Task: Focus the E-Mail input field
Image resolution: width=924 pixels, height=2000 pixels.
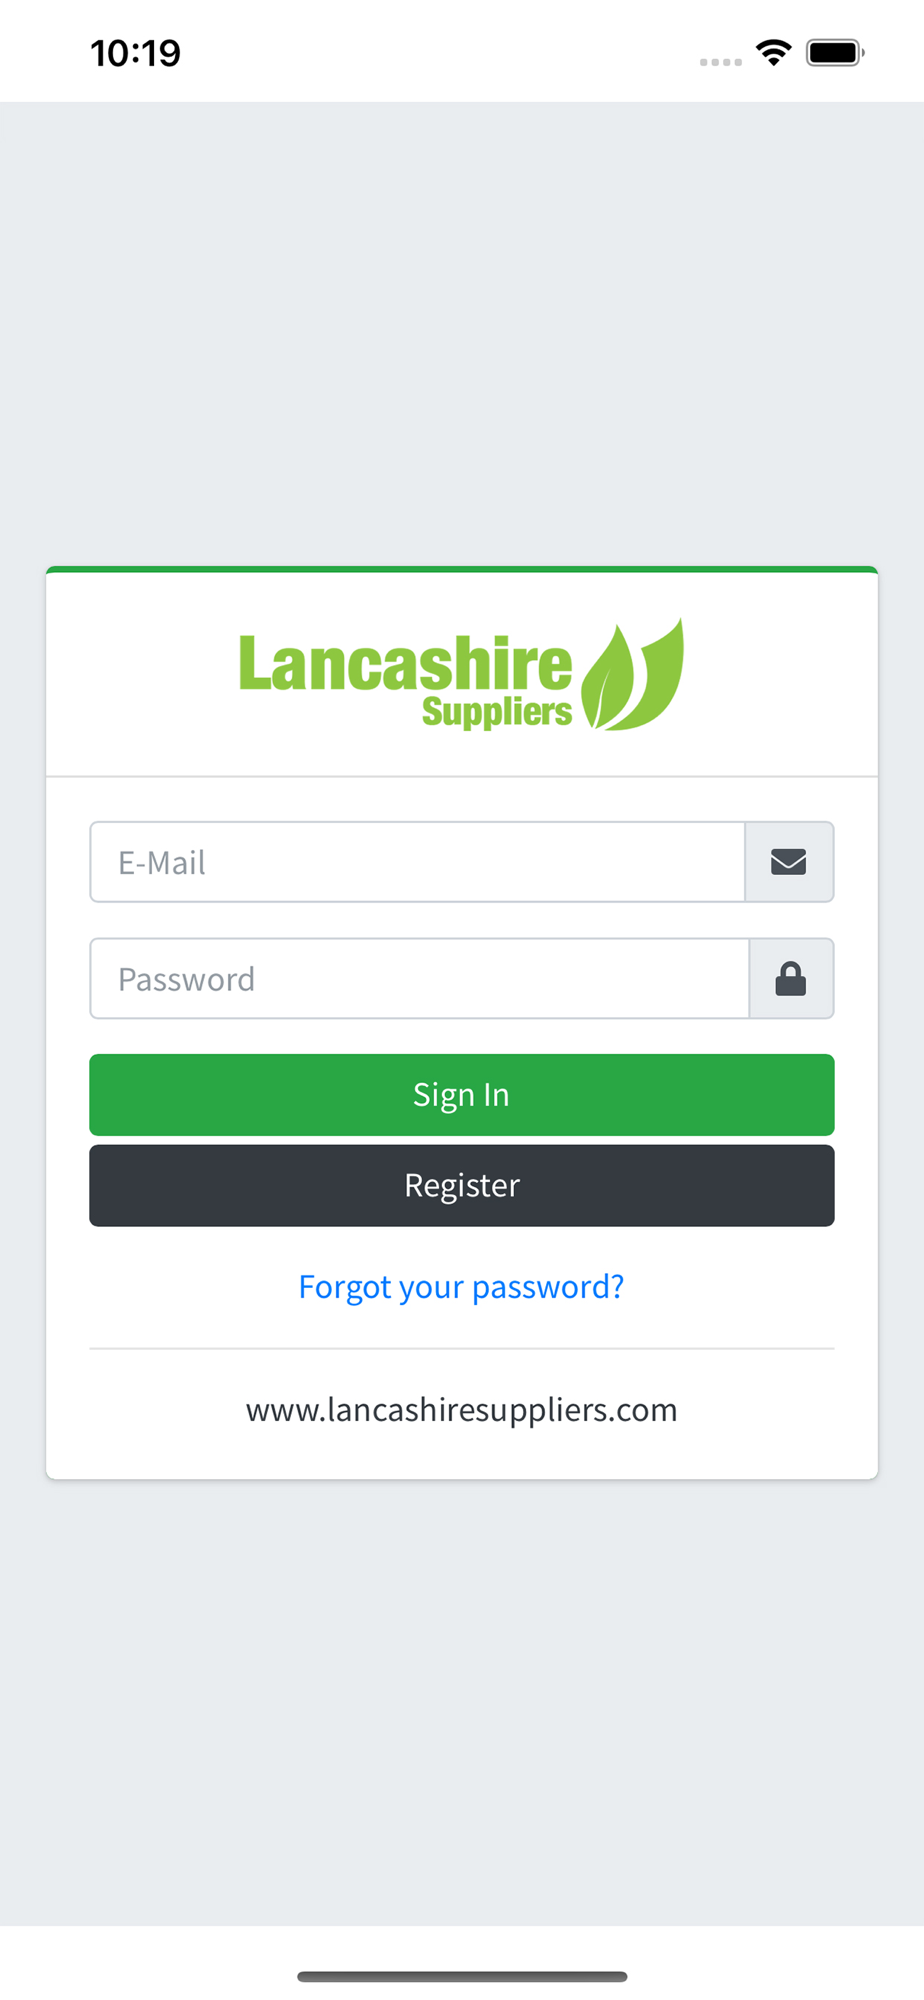Action: pos(418,862)
